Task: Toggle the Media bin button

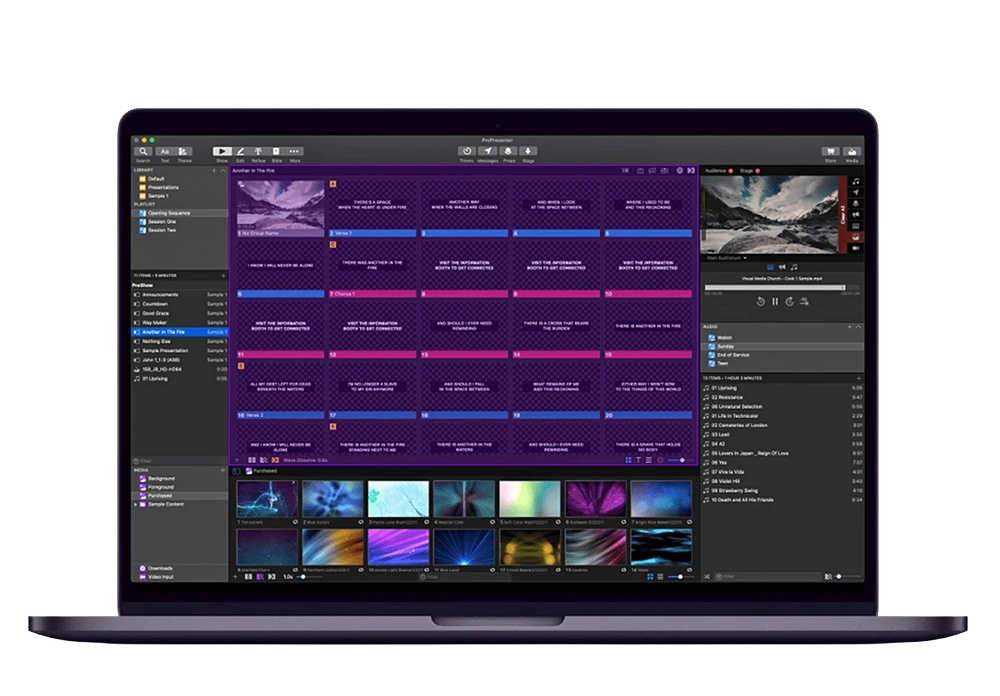Action: coord(852,151)
